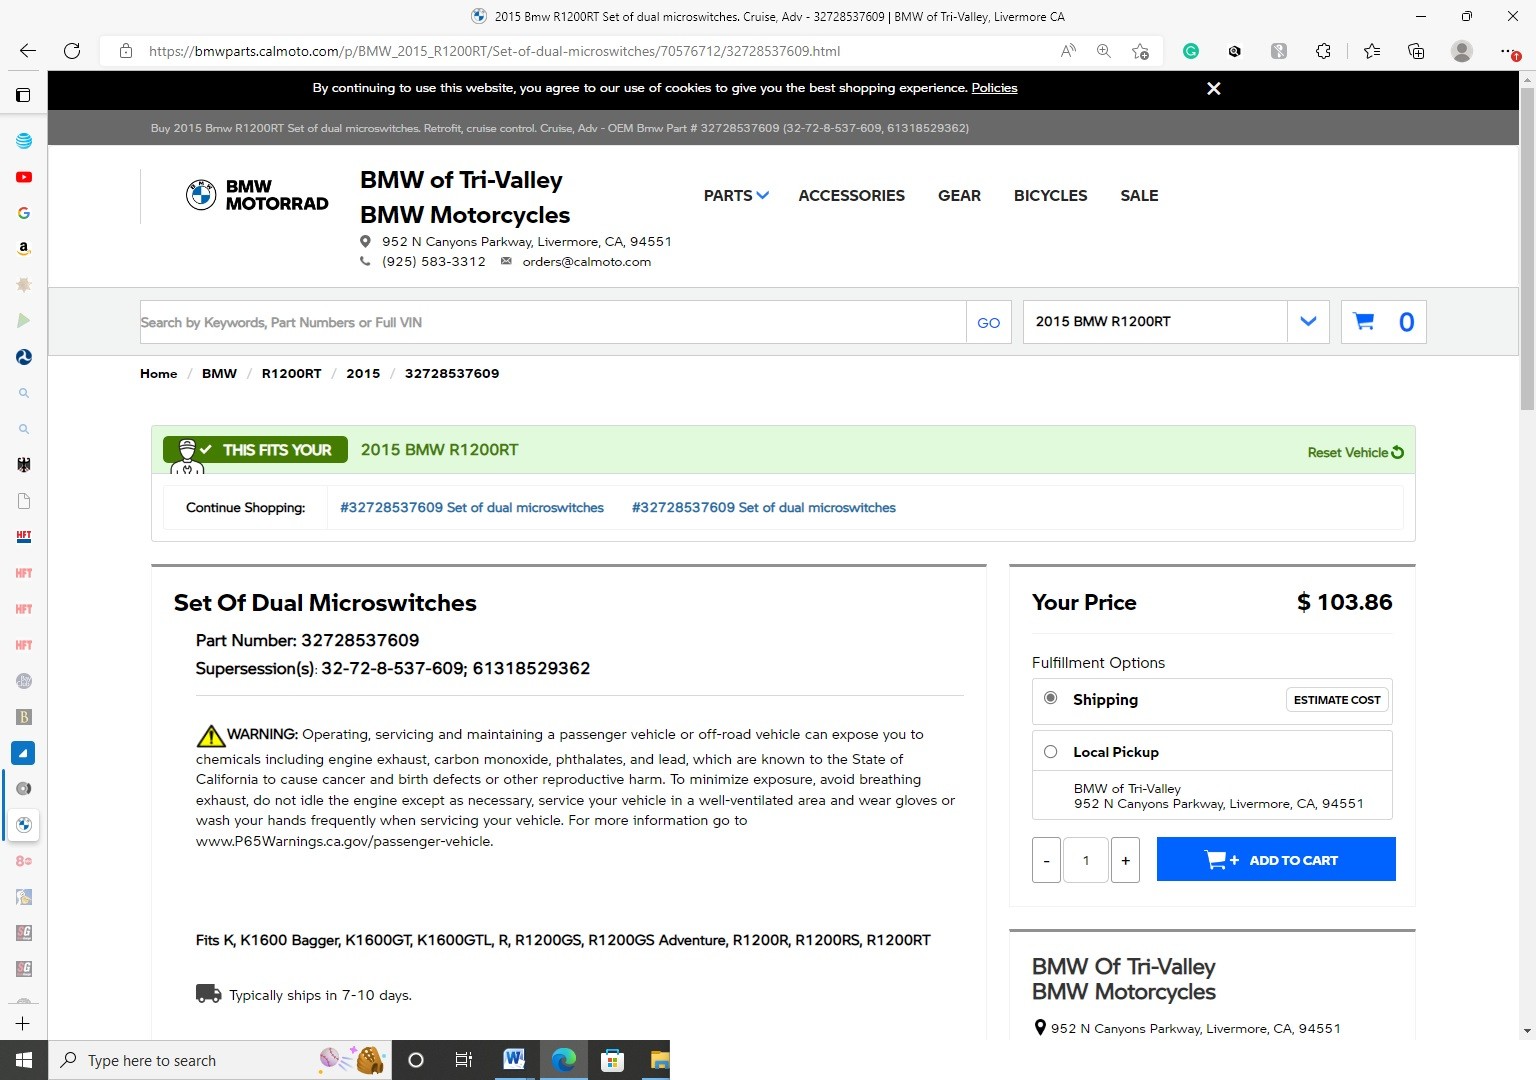Click the ADD TO CART button

(1276, 859)
